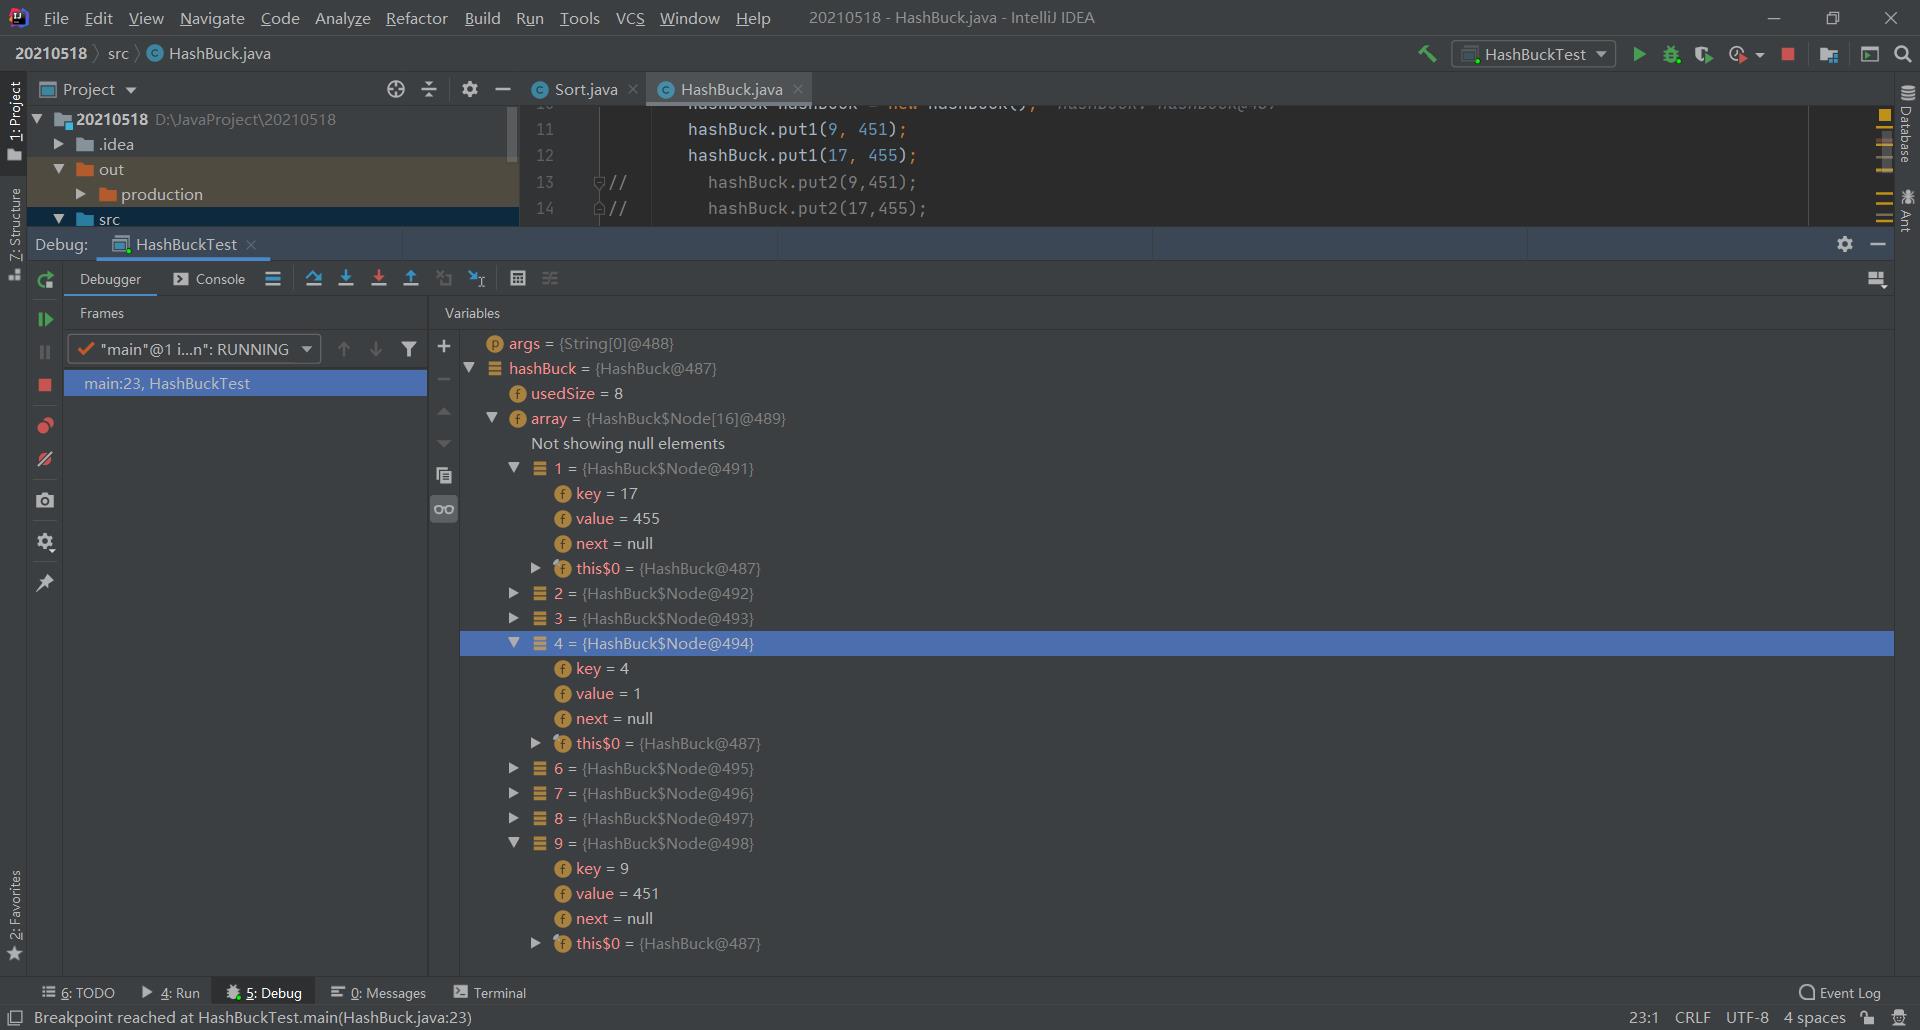The height and width of the screenshot is (1030, 1920).
Task: Toggle mute breakpoints icon
Action: click(45, 459)
